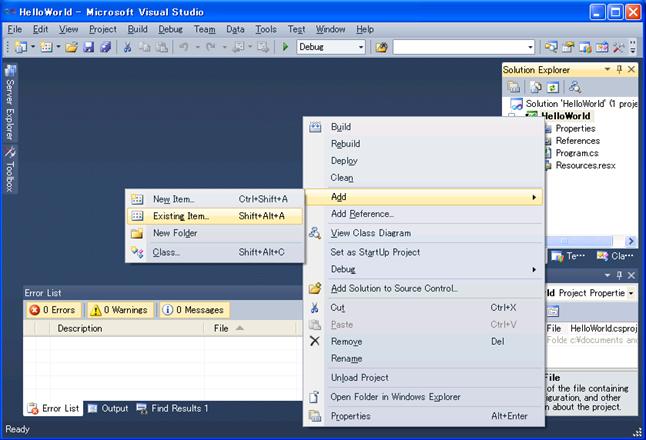Choose Class from Add submenu
Viewport: 646px width, 440px height.
(215, 252)
